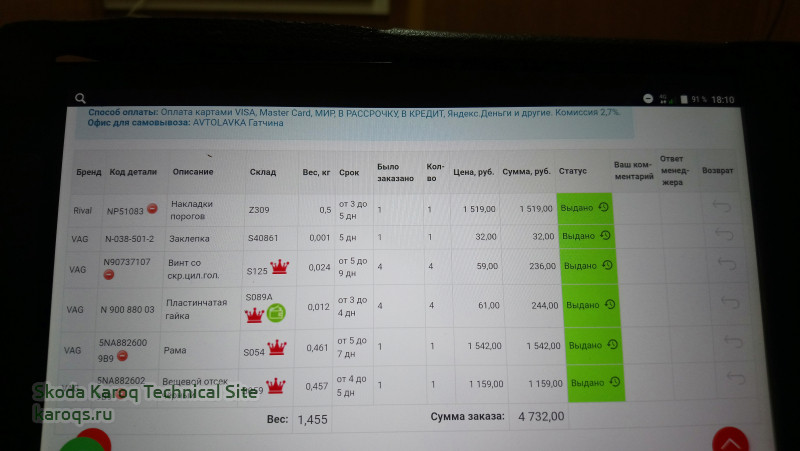
Task: Click the return arrow for the Пластинчатая гайка row
Action: pyautogui.click(x=730, y=303)
